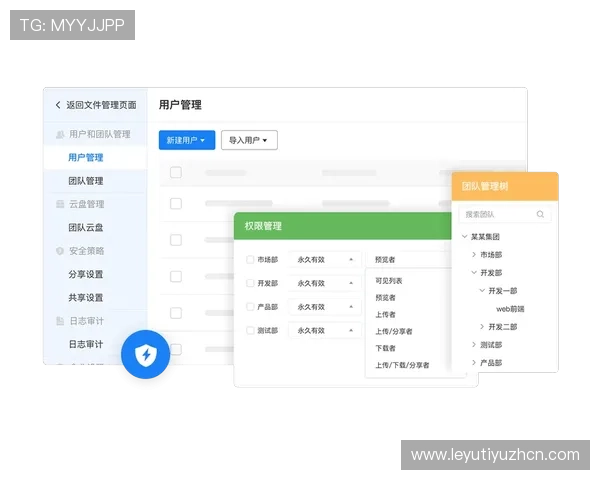Click the 日志审计 document icon
600x480 pixels.
pyautogui.click(x=60, y=321)
